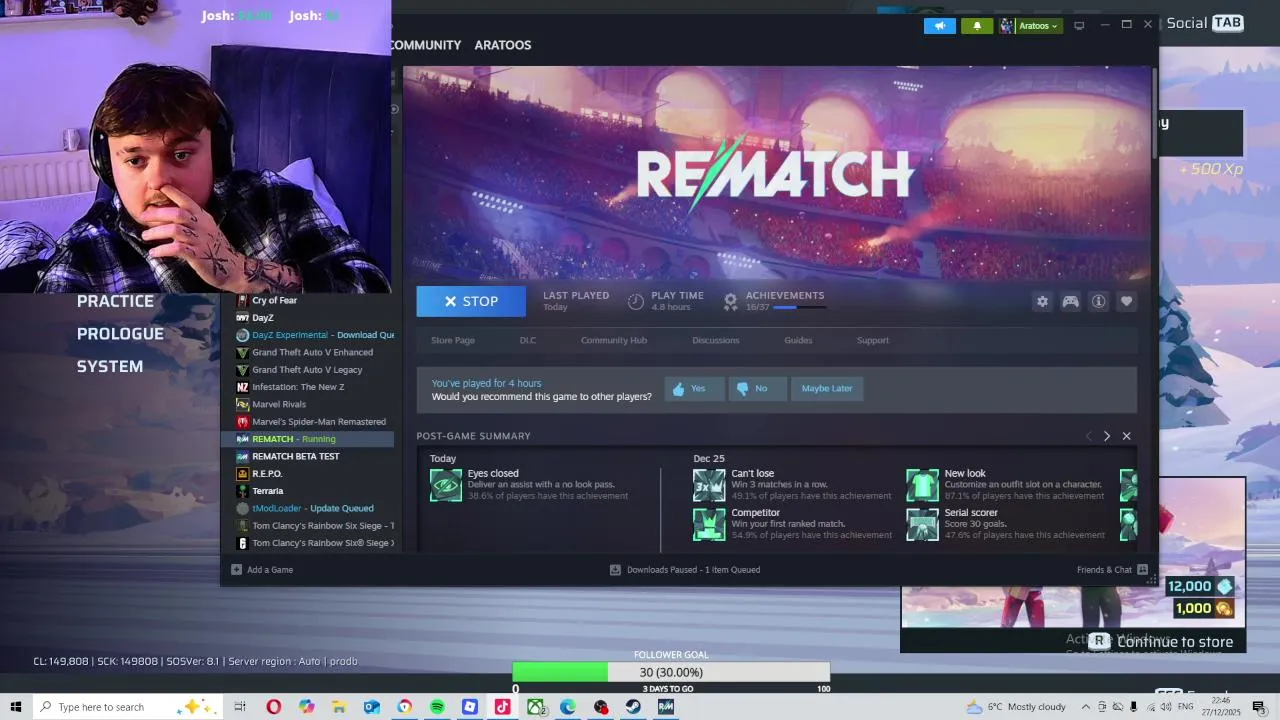Viewport: 1280px width, 720px height.
Task: Show REMATCH game info icon
Action: click(1098, 301)
